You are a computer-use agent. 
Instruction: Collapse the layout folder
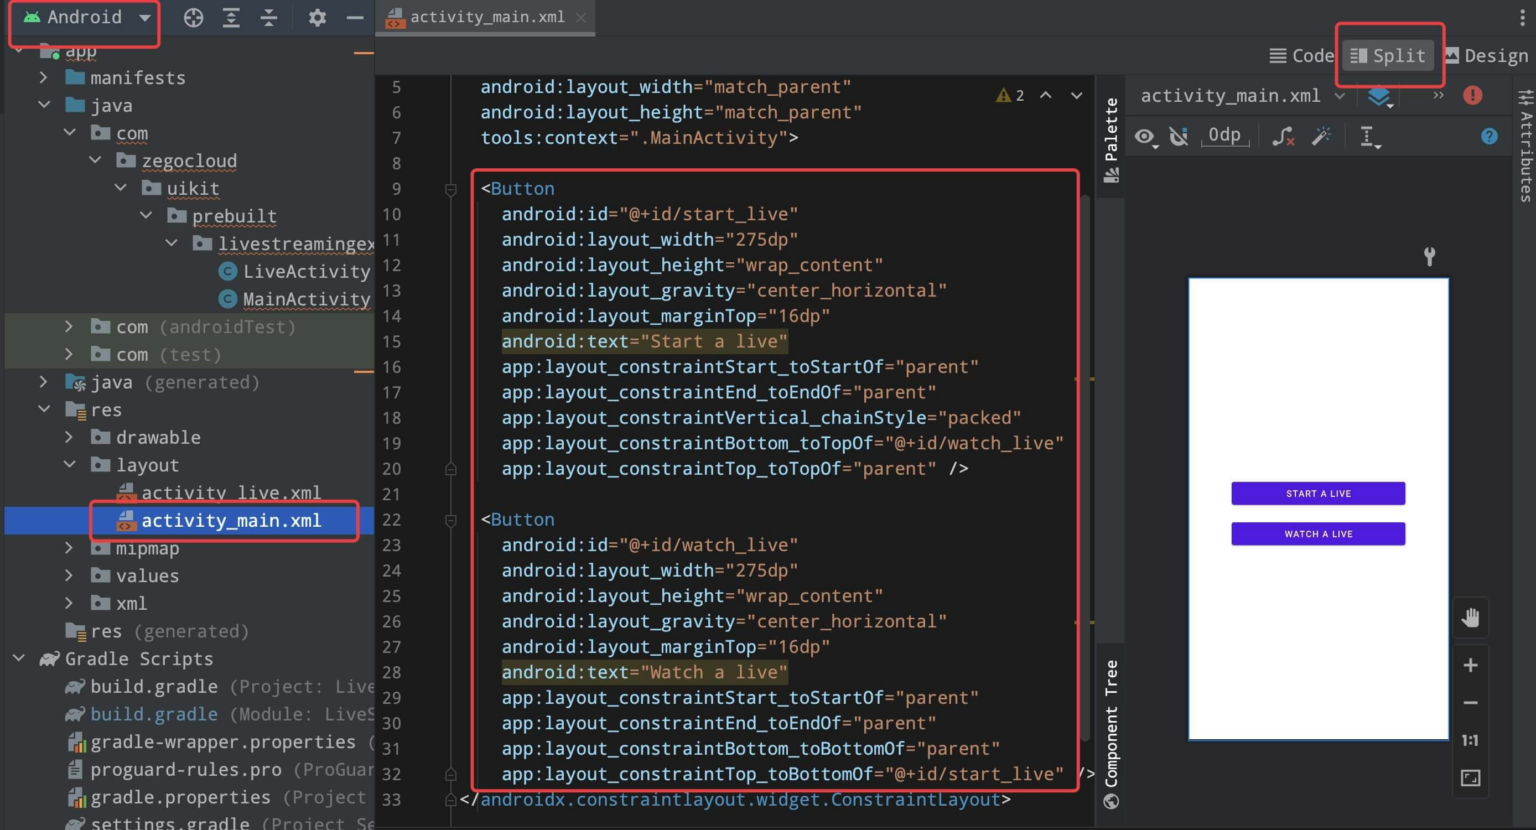[70, 464]
